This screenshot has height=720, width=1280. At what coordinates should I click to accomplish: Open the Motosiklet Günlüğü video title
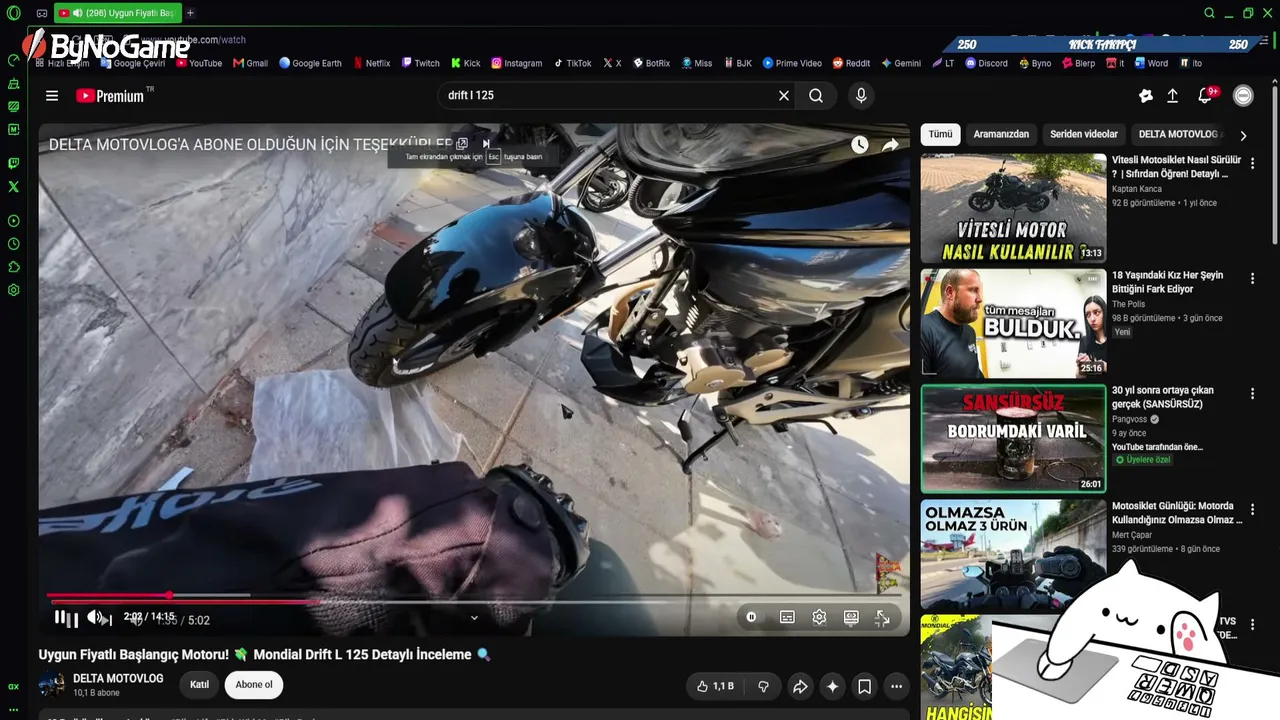coord(1177,513)
